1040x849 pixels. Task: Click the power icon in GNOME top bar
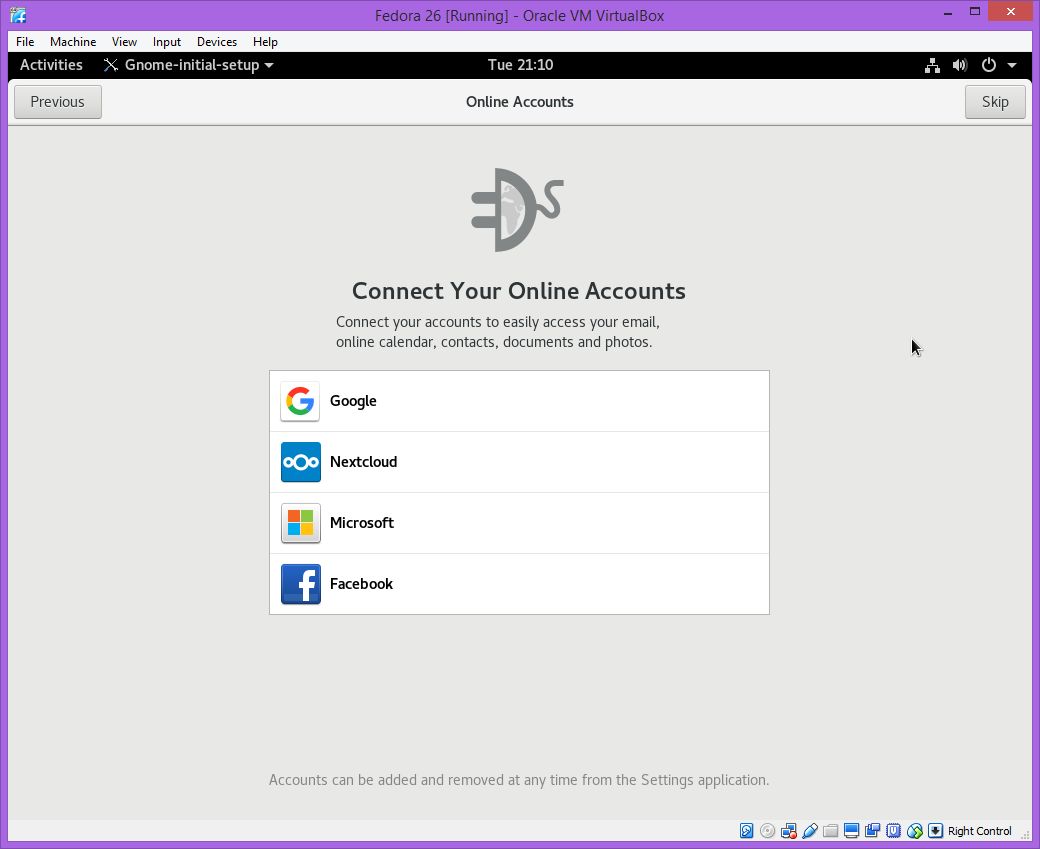coord(988,65)
